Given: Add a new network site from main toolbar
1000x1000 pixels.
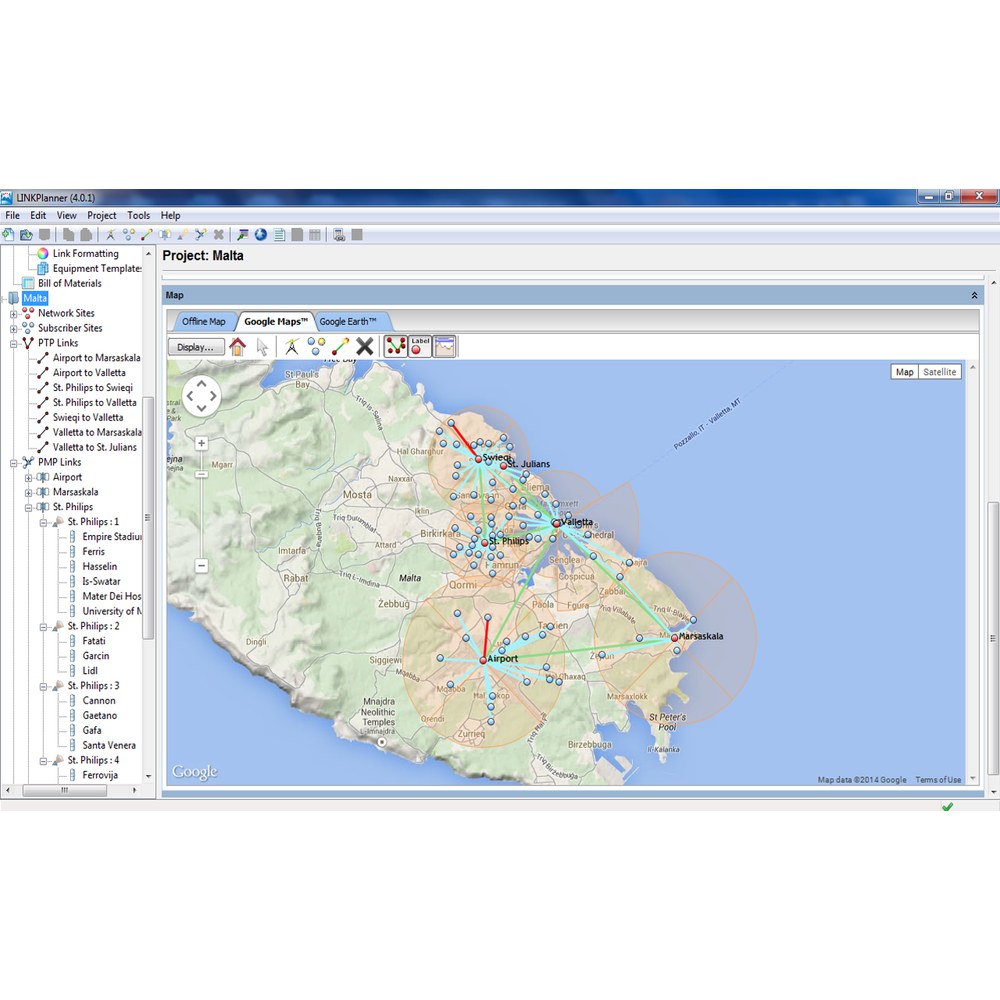Looking at the screenshot, I should tap(110, 235).
